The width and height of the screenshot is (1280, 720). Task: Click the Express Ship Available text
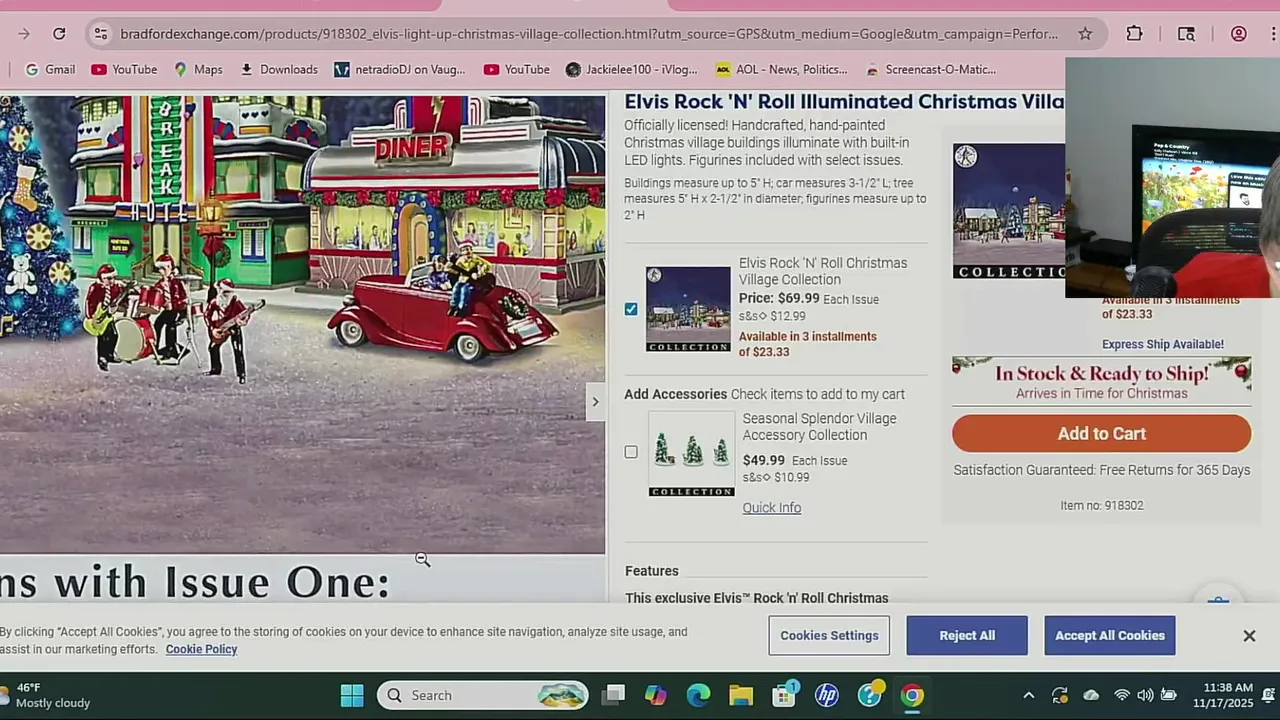(1163, 344)
